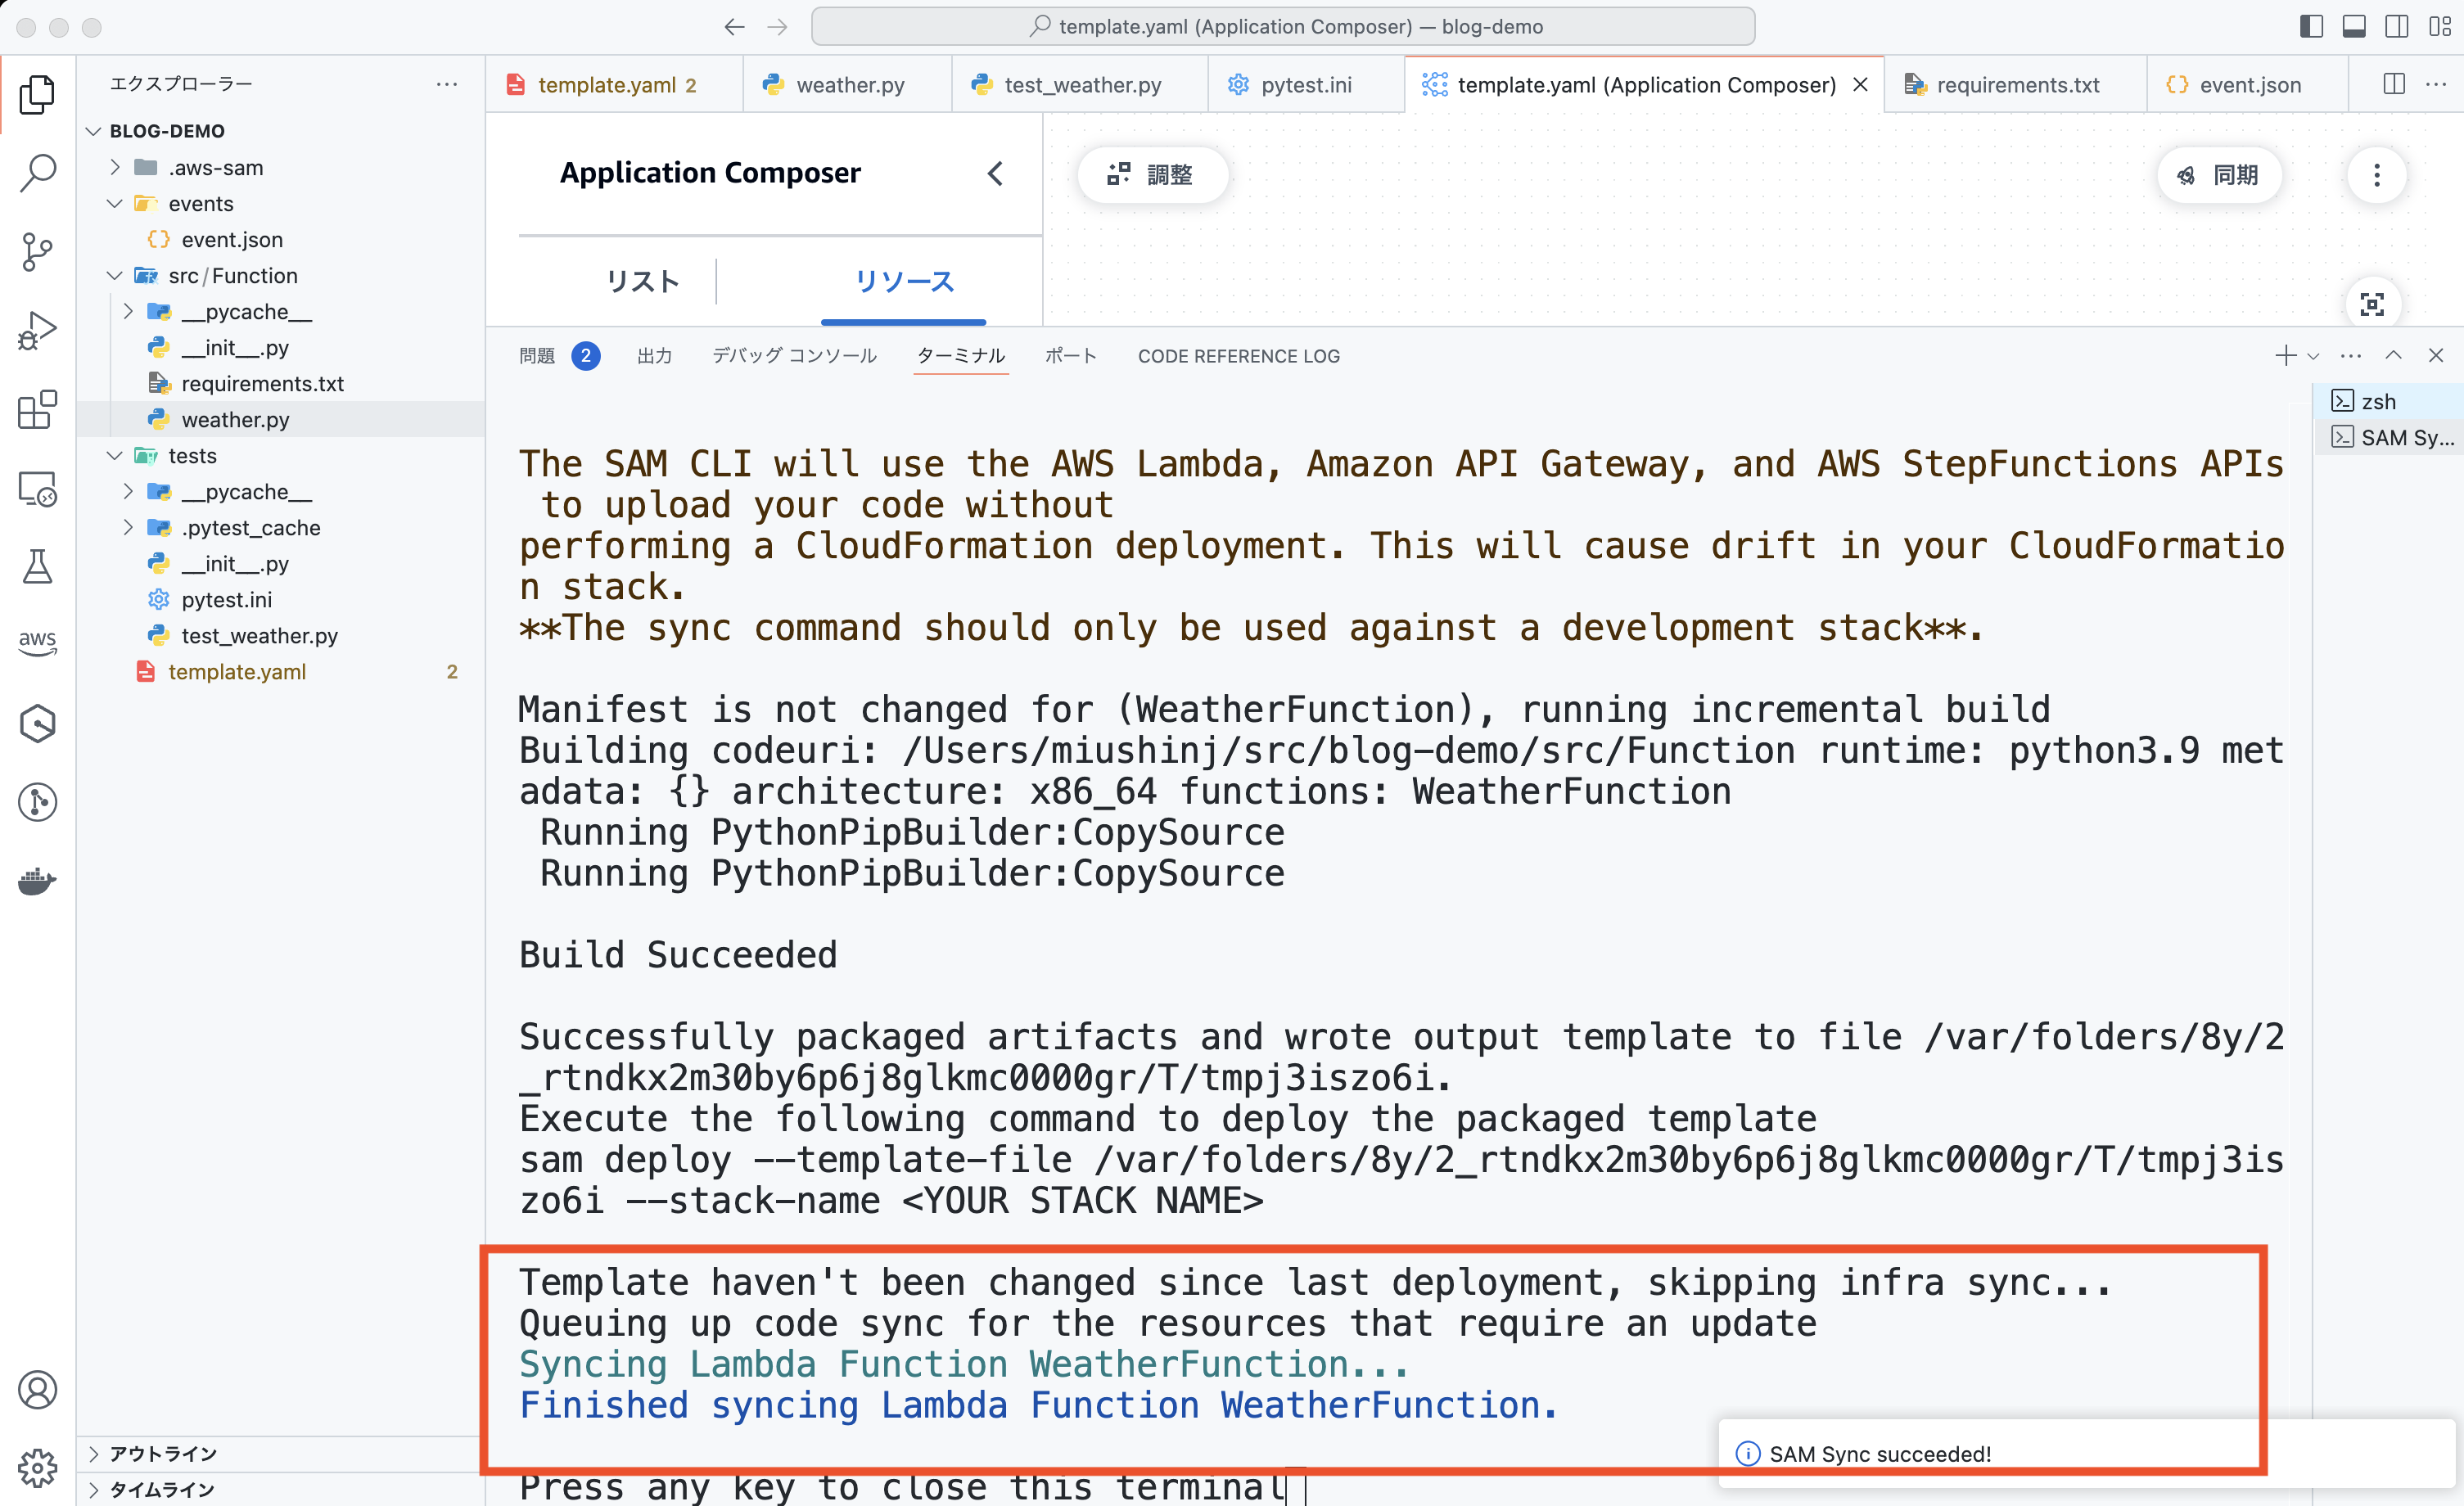Viewport: 2464px width, 1506px height.
Task: Open the Extensions view
Action: point(37,410)
